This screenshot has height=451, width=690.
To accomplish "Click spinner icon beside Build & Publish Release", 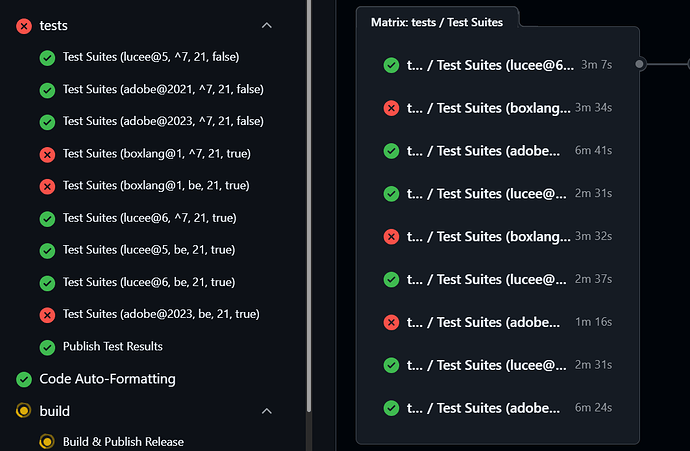I will point(47,441).
